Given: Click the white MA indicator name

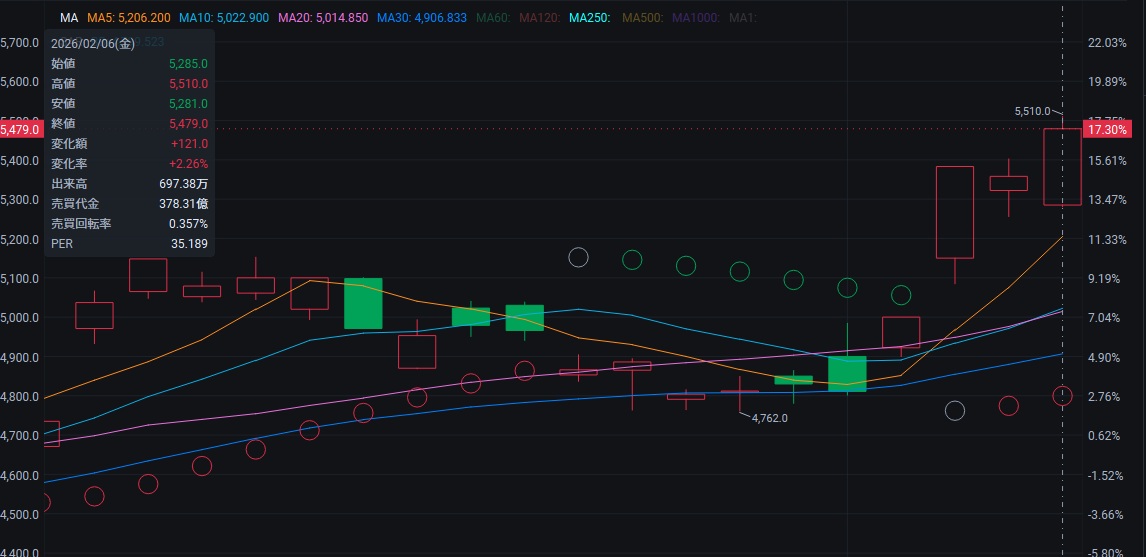Looking at the screenshot, I should pos(69,18).
